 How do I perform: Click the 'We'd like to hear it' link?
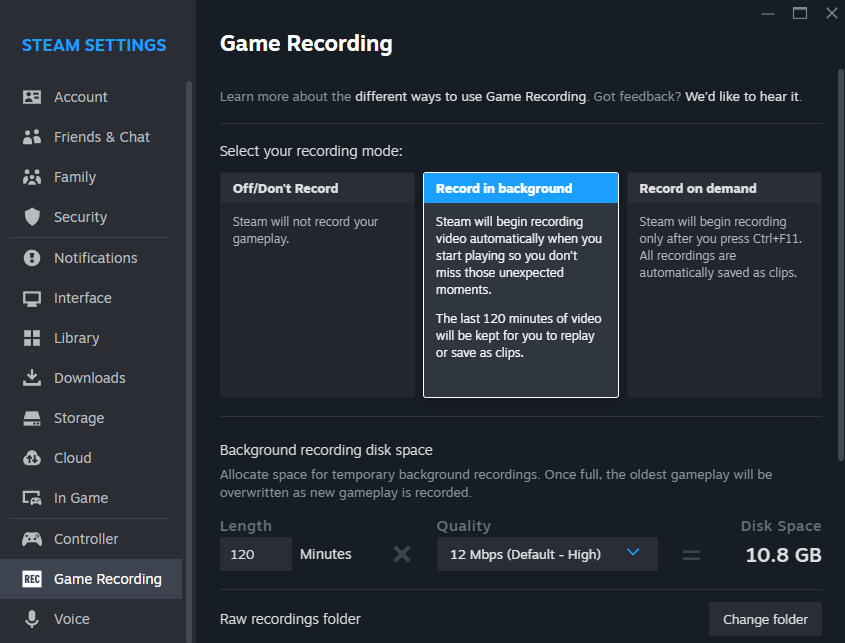pyautogui.click(x=742, y=97)
